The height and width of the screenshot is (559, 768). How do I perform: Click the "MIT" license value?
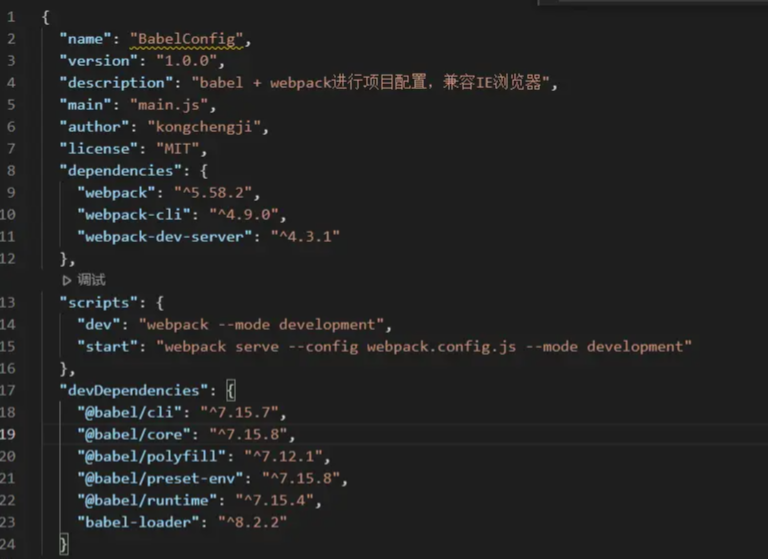pos(177,148)
